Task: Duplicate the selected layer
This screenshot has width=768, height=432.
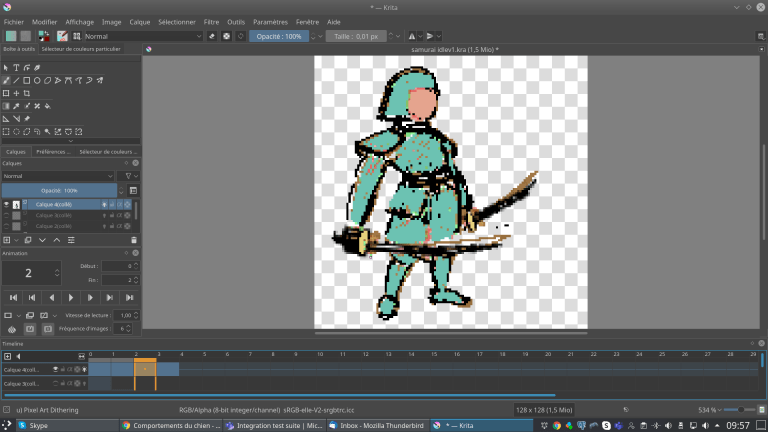Action: 28,240
